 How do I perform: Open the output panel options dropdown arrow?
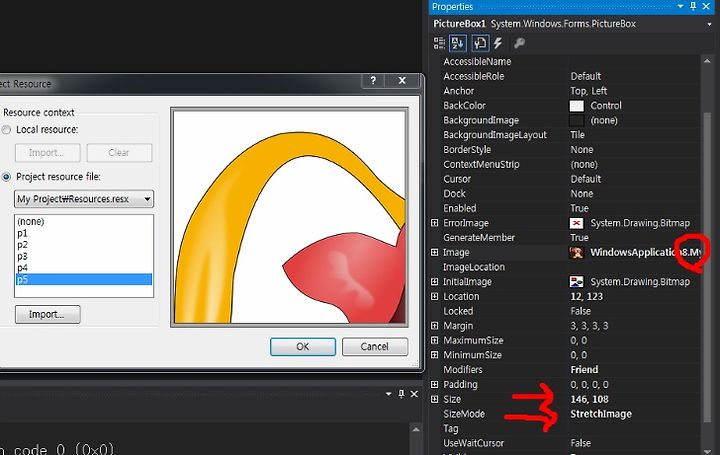[388, 394]
